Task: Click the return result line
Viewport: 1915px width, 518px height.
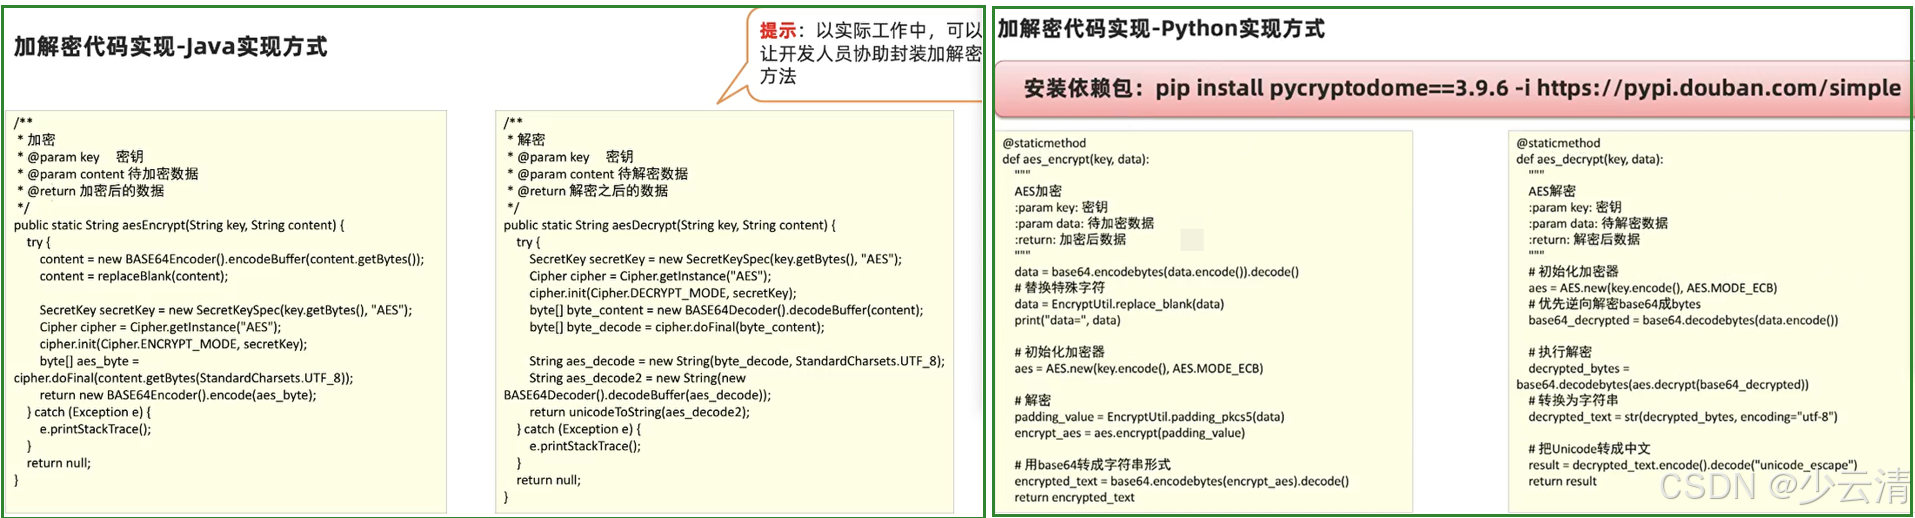Action: (1562, 481)
